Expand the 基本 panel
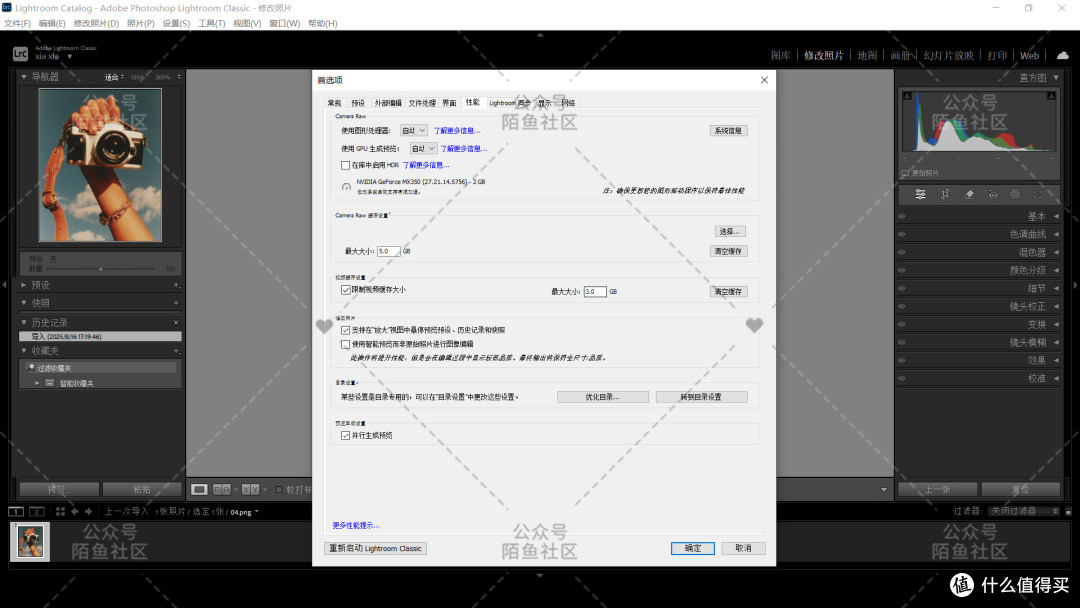Viewport: 1080px width, 608px height. coord(1056,216)
